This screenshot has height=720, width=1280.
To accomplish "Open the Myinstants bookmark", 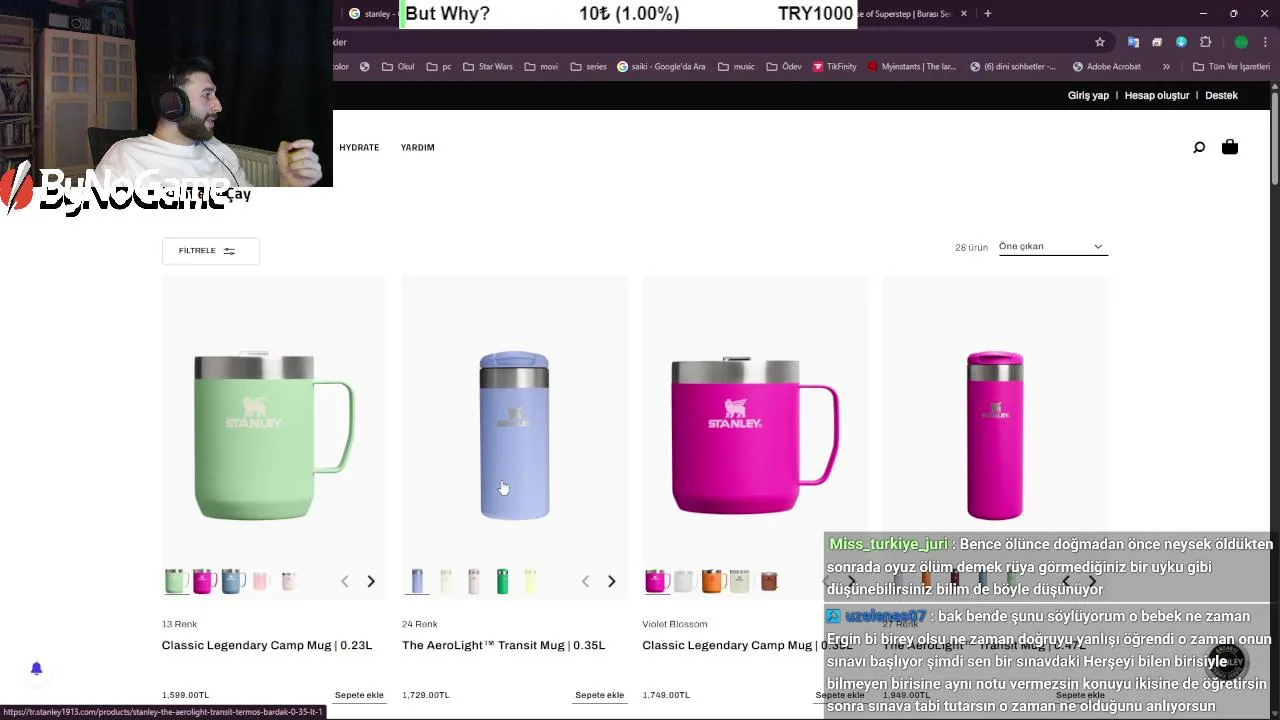I will point(911,67).
